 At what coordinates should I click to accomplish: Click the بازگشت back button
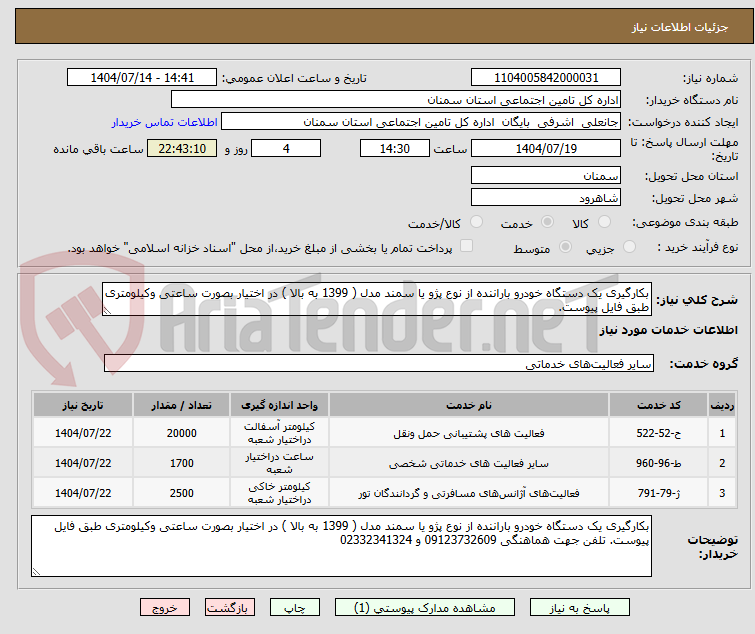(x=230, y=608)
